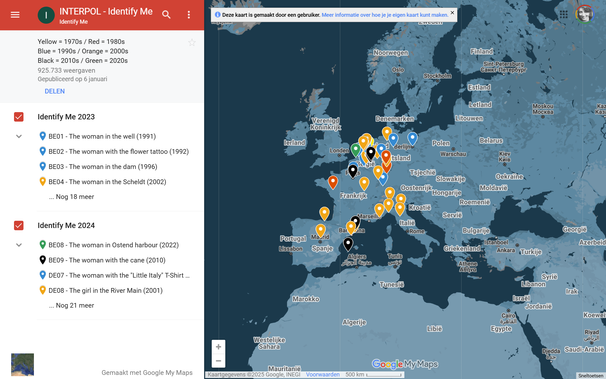
Task: Select BE02 - The woman with flower tattoo
Action: click(118, 151)
